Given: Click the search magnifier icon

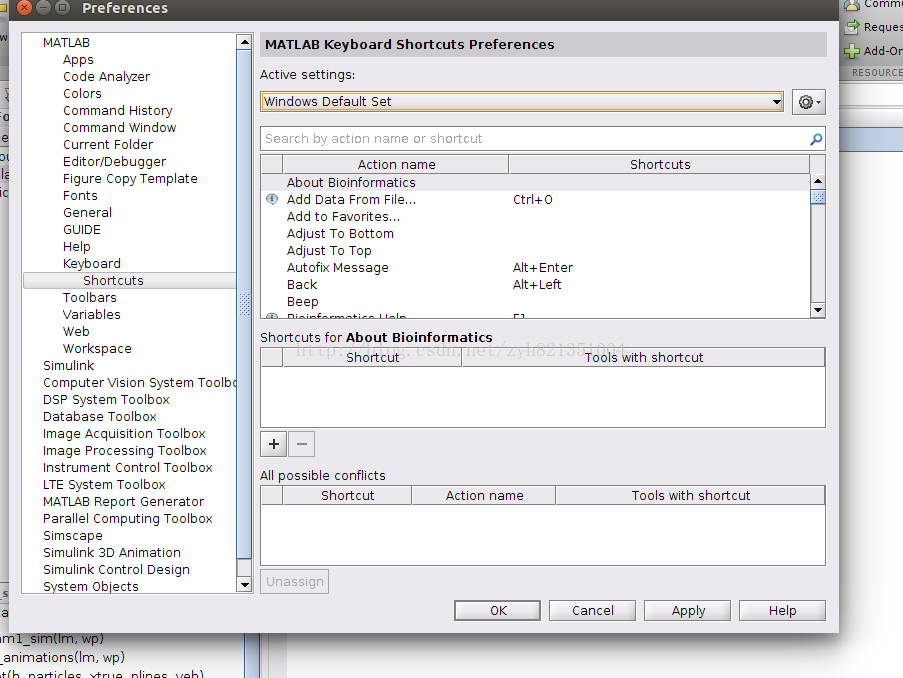Looking at the screenshot, I should pyautogui.click(x=815, y=139).
